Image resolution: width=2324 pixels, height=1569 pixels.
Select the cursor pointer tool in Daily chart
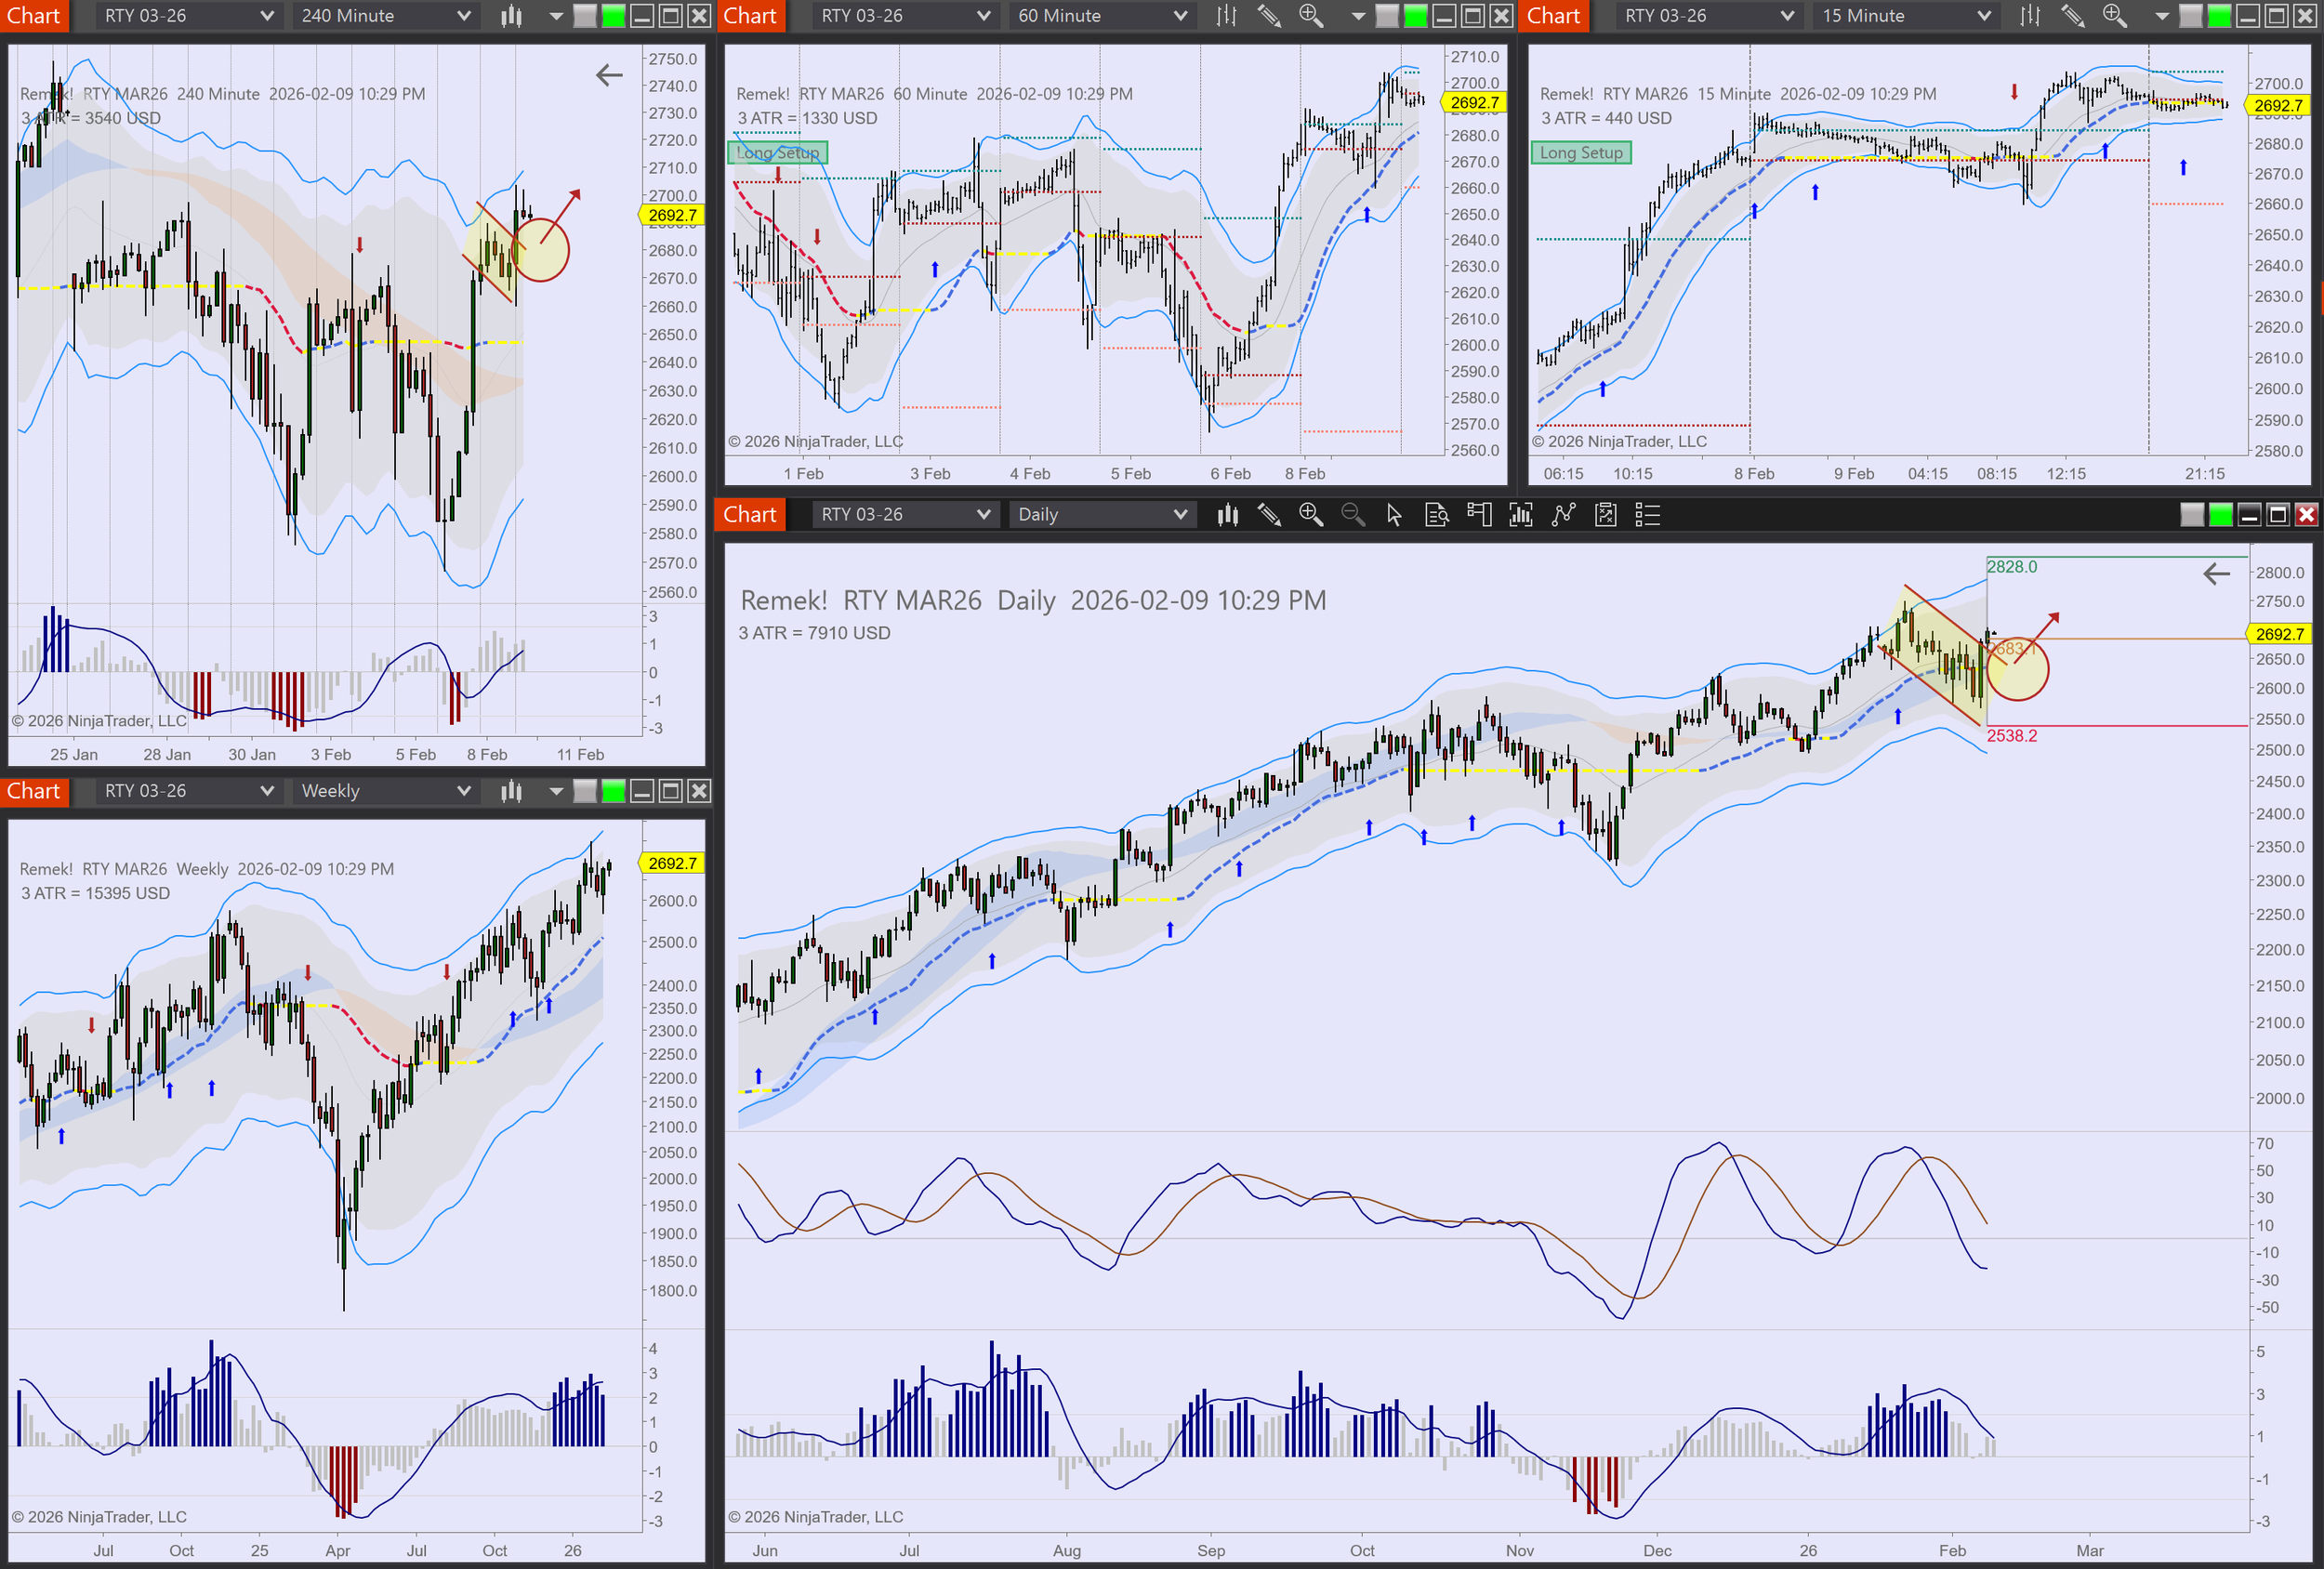tap(1394, 515)
